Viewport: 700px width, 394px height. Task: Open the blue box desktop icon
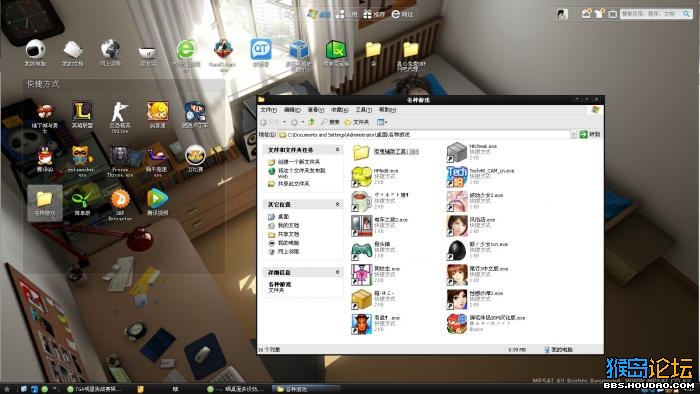[x=299, y=49]
